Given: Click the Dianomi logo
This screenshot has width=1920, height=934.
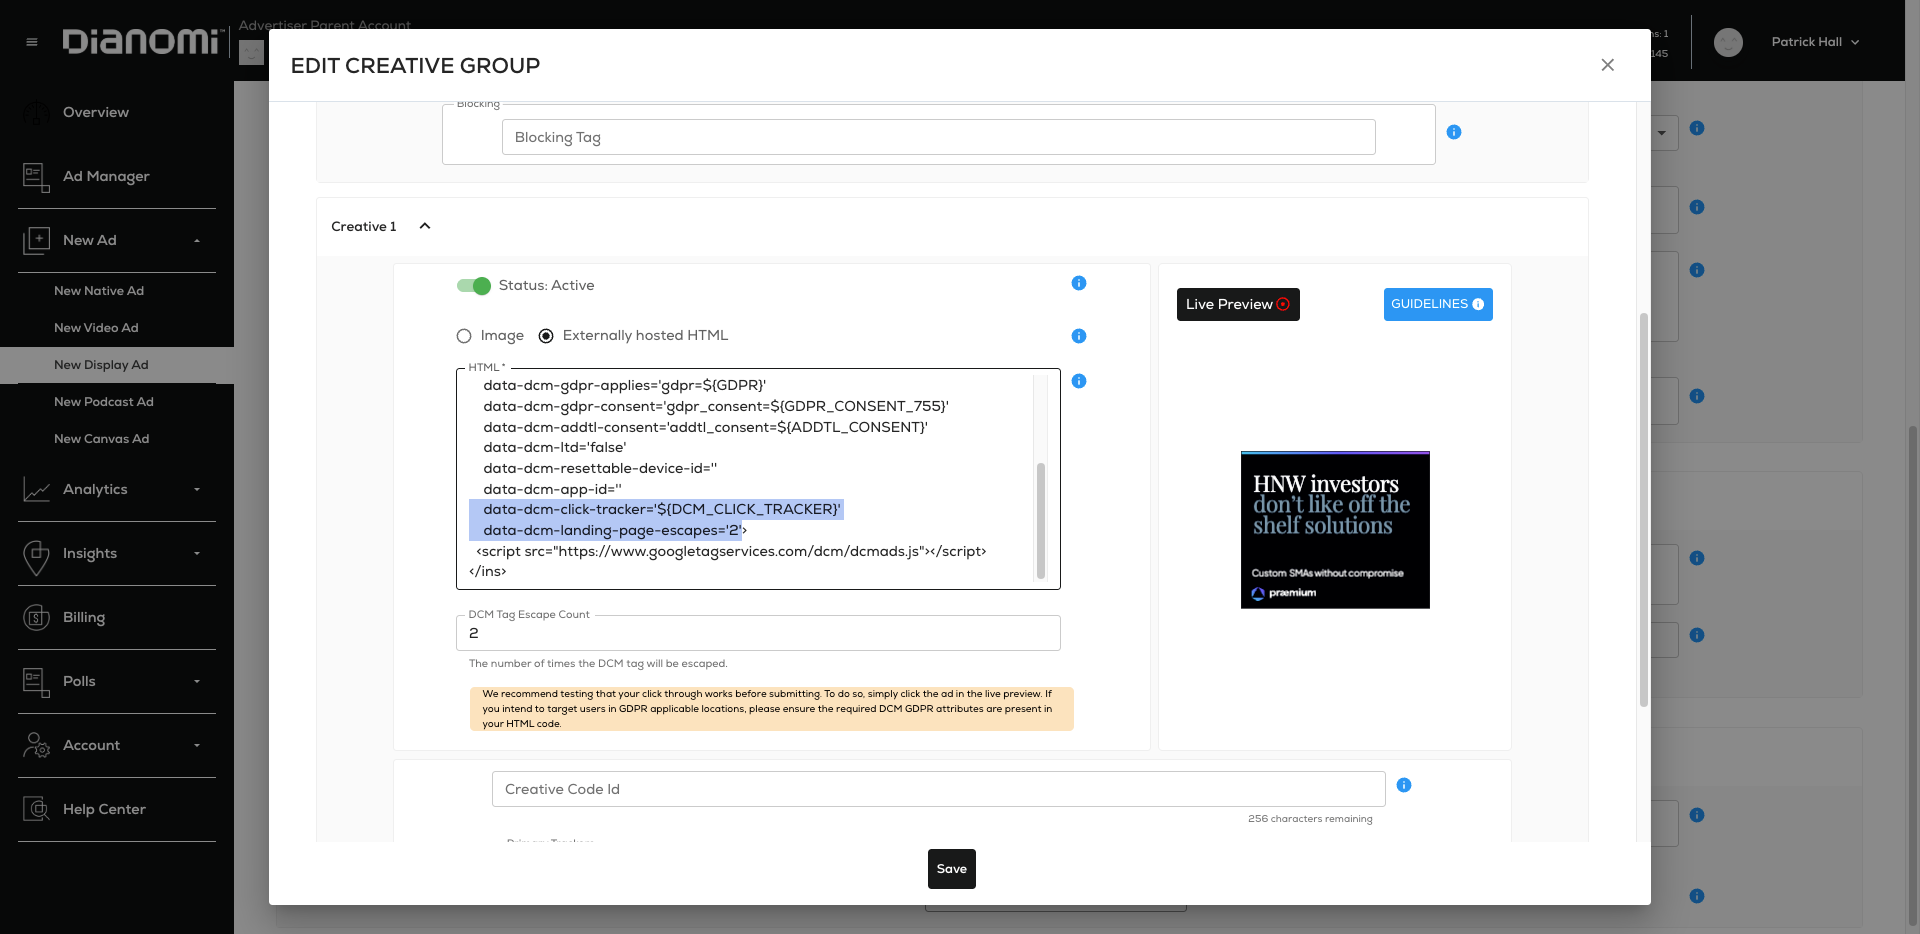Looking at the screenshot, I should [141, 41].
